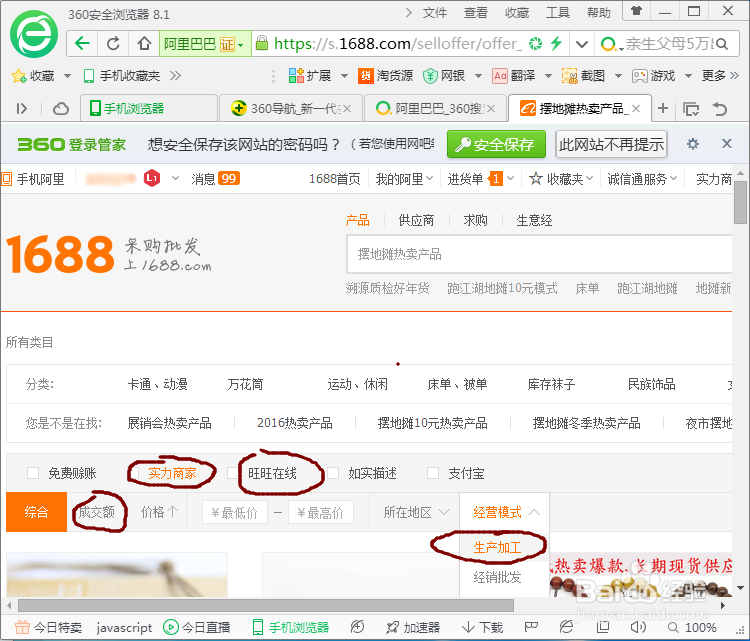Check the 旺旺在线 checkbox
This screenshot has height=641, width=750.
coord(232,473)
